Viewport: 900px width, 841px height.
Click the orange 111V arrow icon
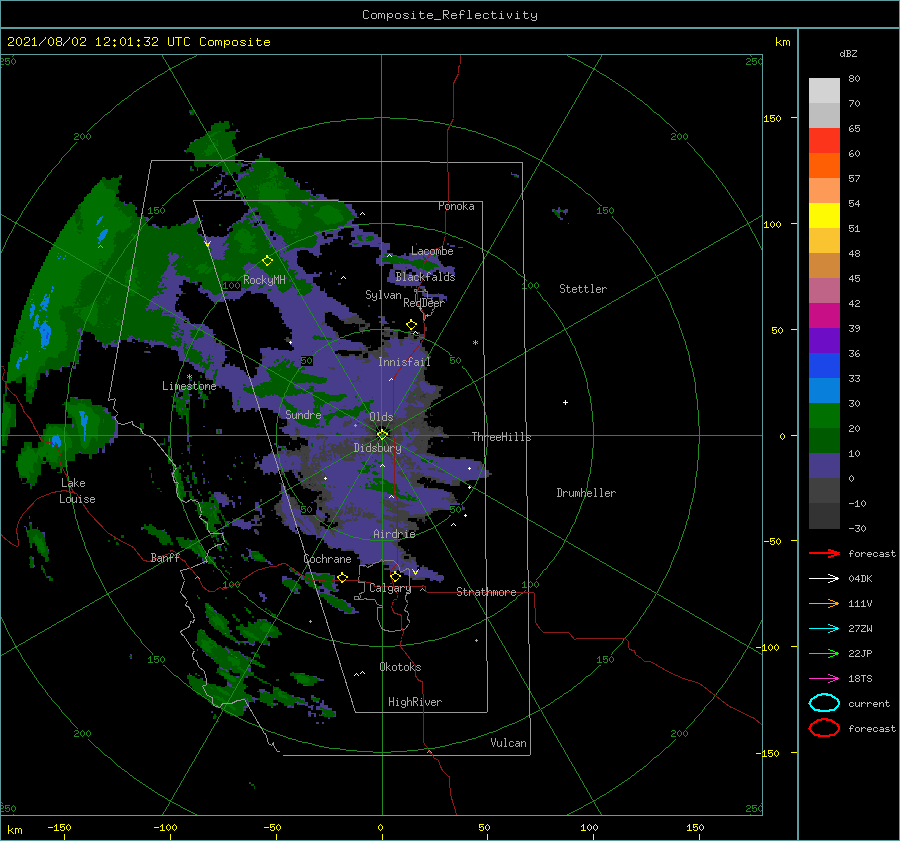824,603
